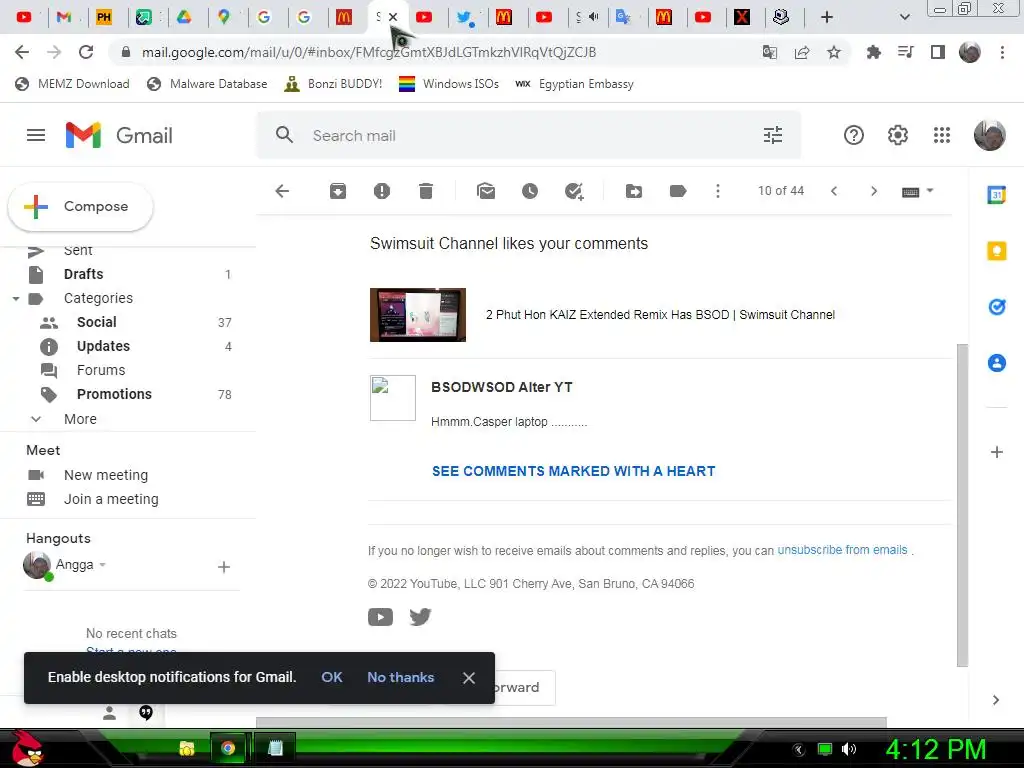1024x768 pixels.
Task: Click Chrome icon in taskbar
Action: tap(228, 748)
